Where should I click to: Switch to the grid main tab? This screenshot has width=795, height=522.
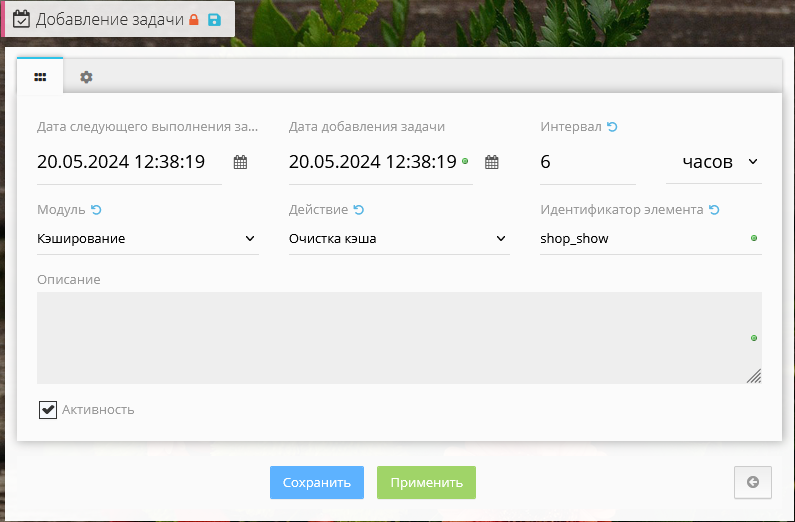[40, 76]
